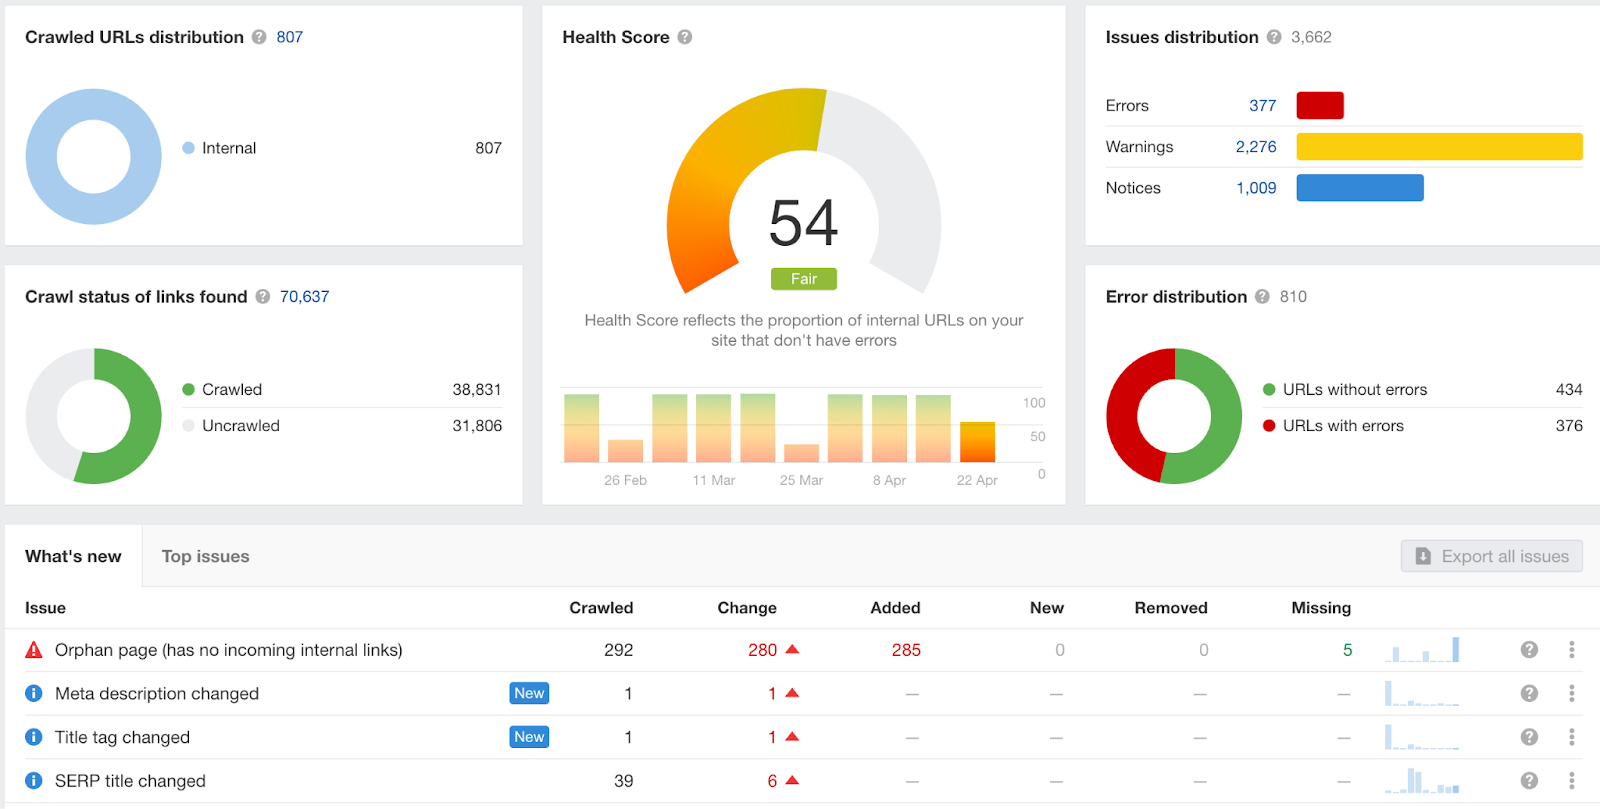Open the 2,276 Warnings count link

click(1256, 147)
